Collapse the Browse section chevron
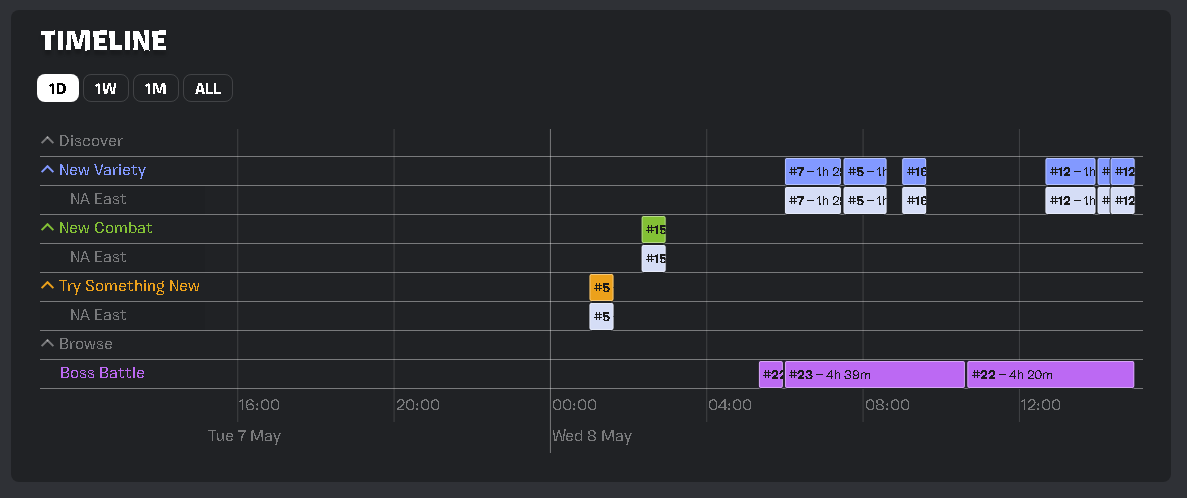Viewport: 1187px width, 498px height. (x=47, y=344)
